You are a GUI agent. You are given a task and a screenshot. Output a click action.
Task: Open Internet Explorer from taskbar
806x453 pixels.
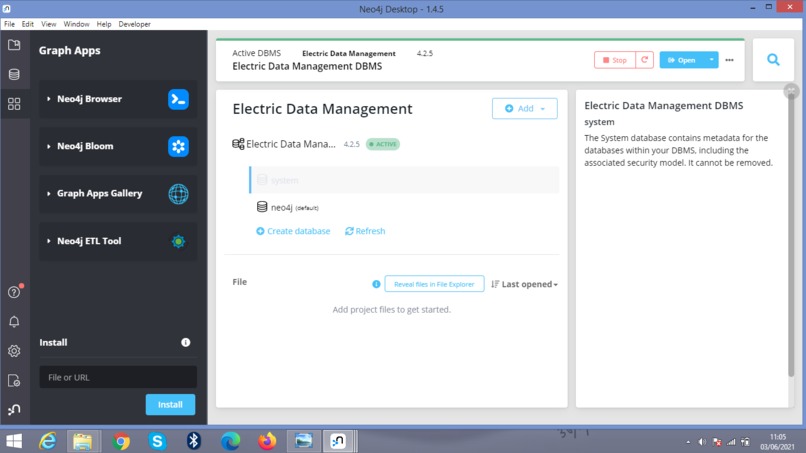tap(48, 441)
